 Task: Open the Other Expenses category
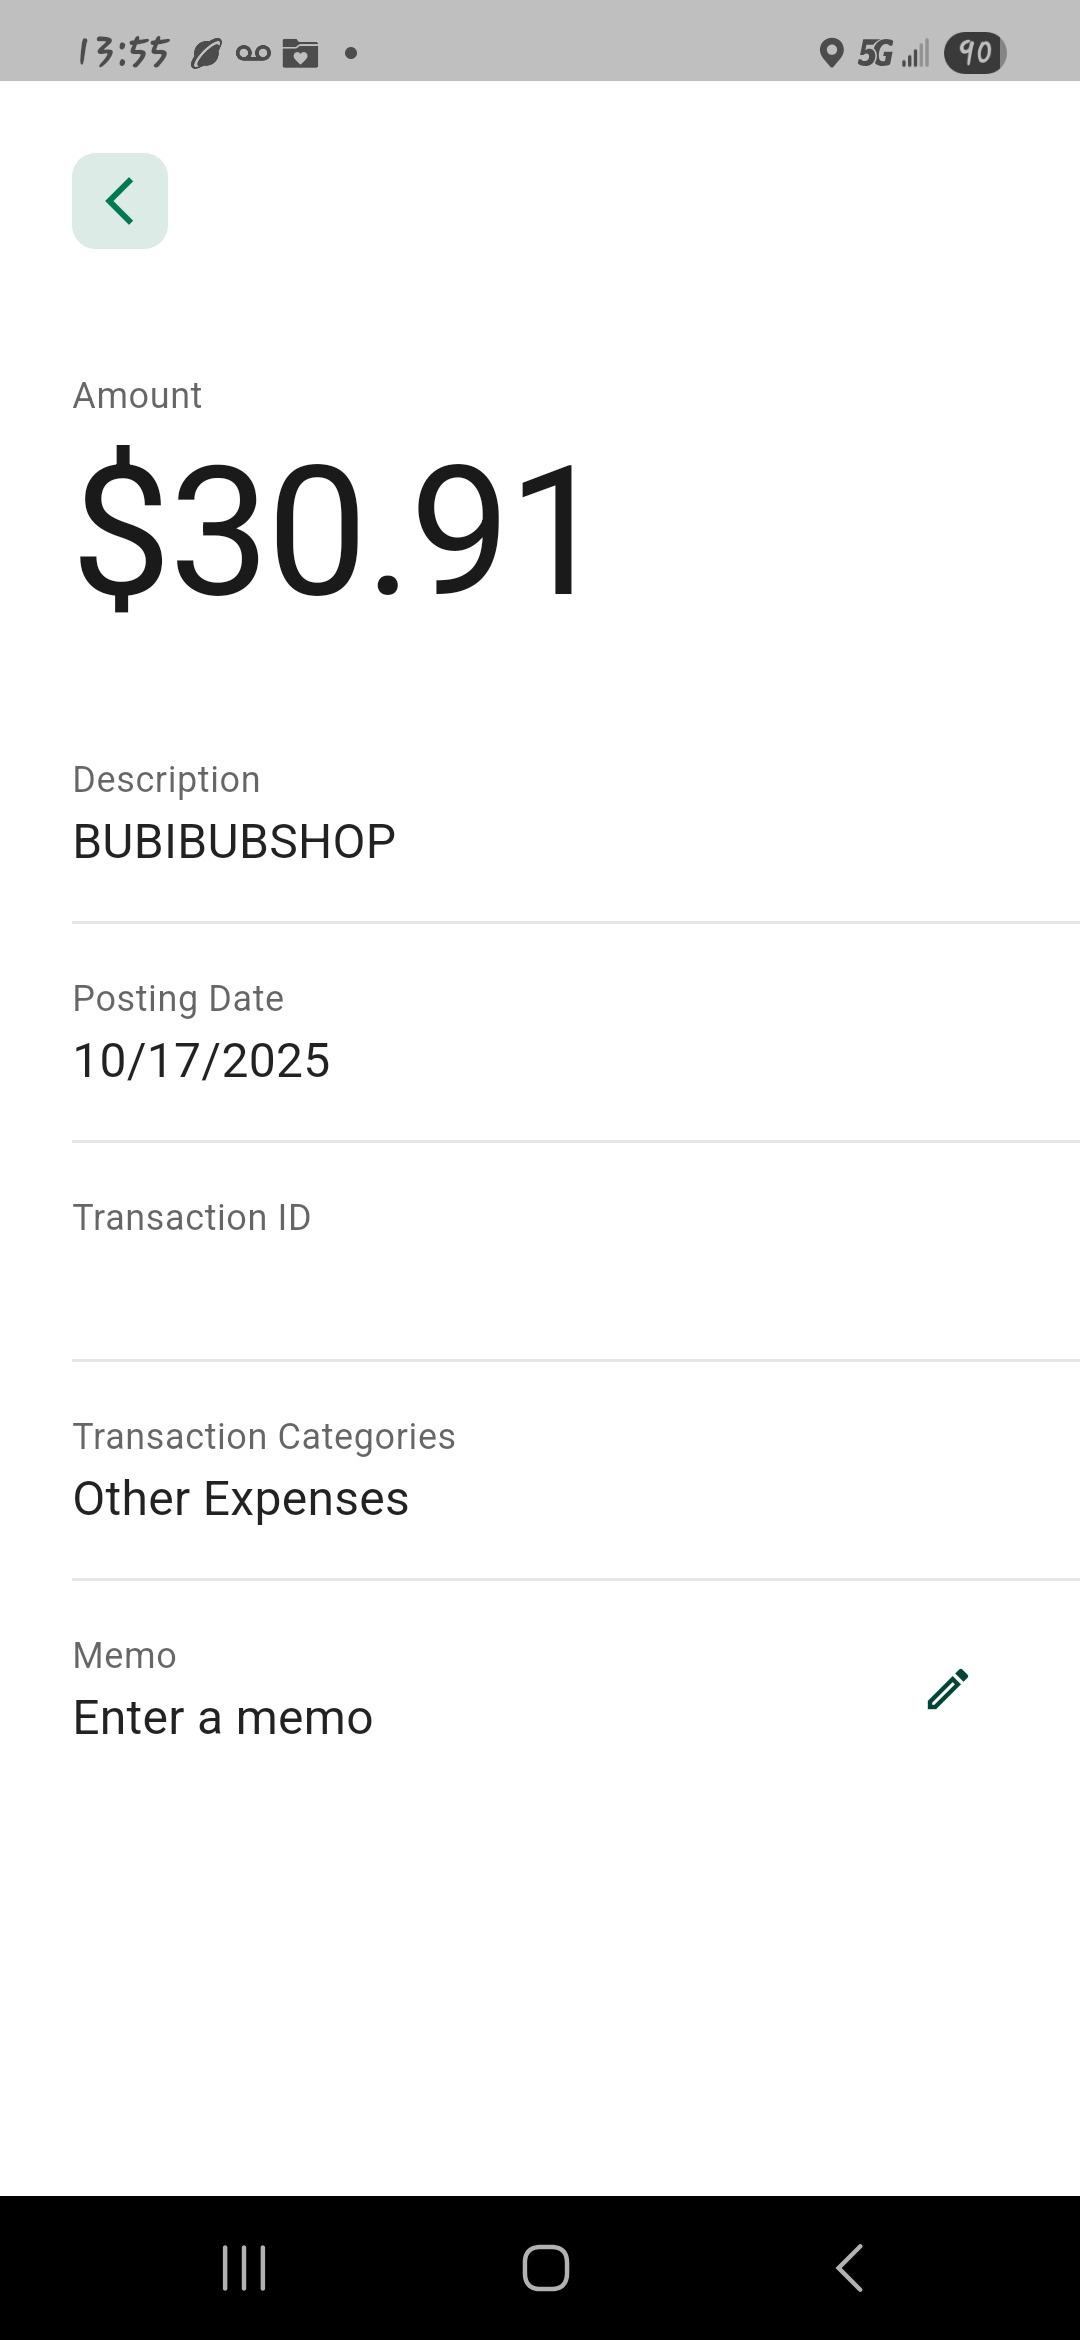tap(241, 1499)
